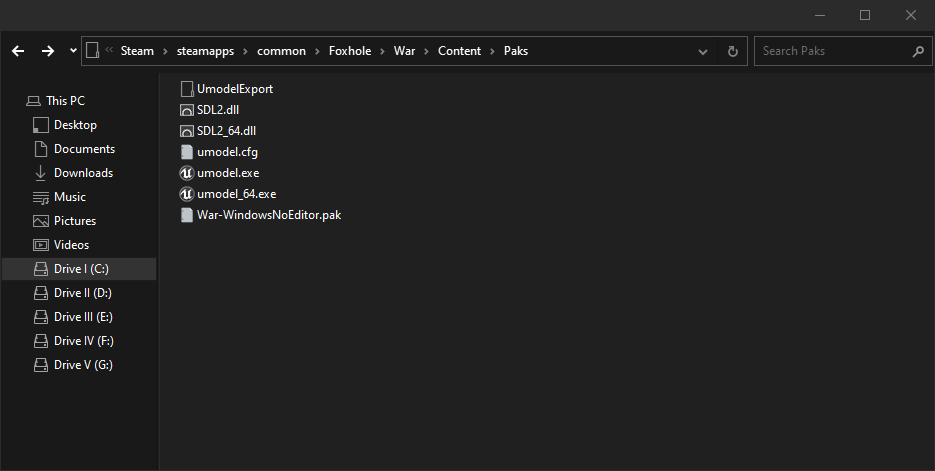This screenshot has height=471, width=935.
Task: Click the Content breadcrumb segment
Action: click(459, 51)
